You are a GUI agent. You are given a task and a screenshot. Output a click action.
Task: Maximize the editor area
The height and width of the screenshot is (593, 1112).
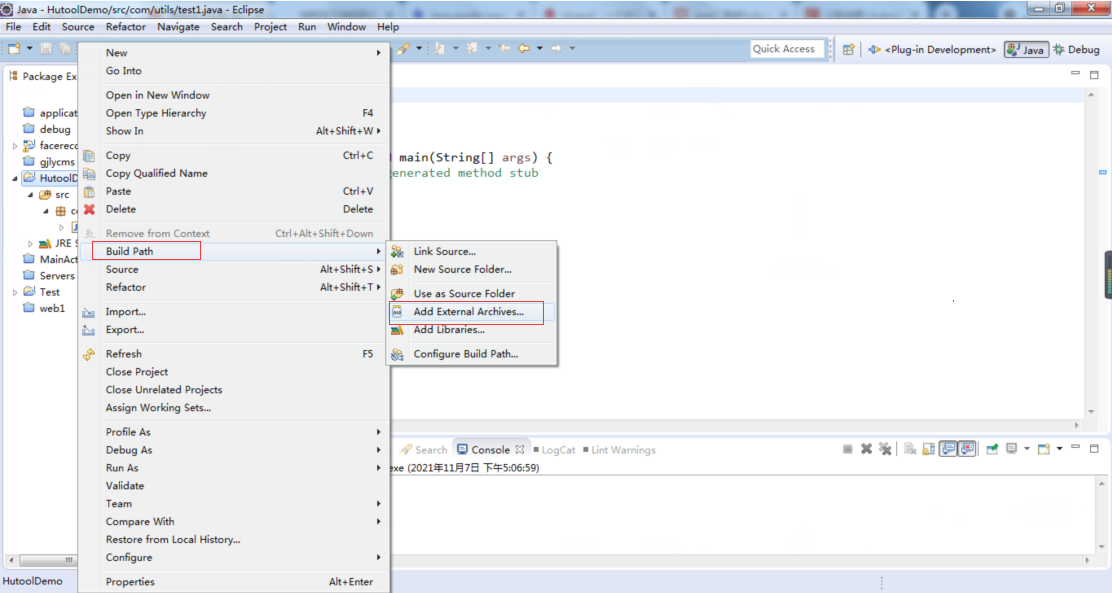click(1094, 74)
